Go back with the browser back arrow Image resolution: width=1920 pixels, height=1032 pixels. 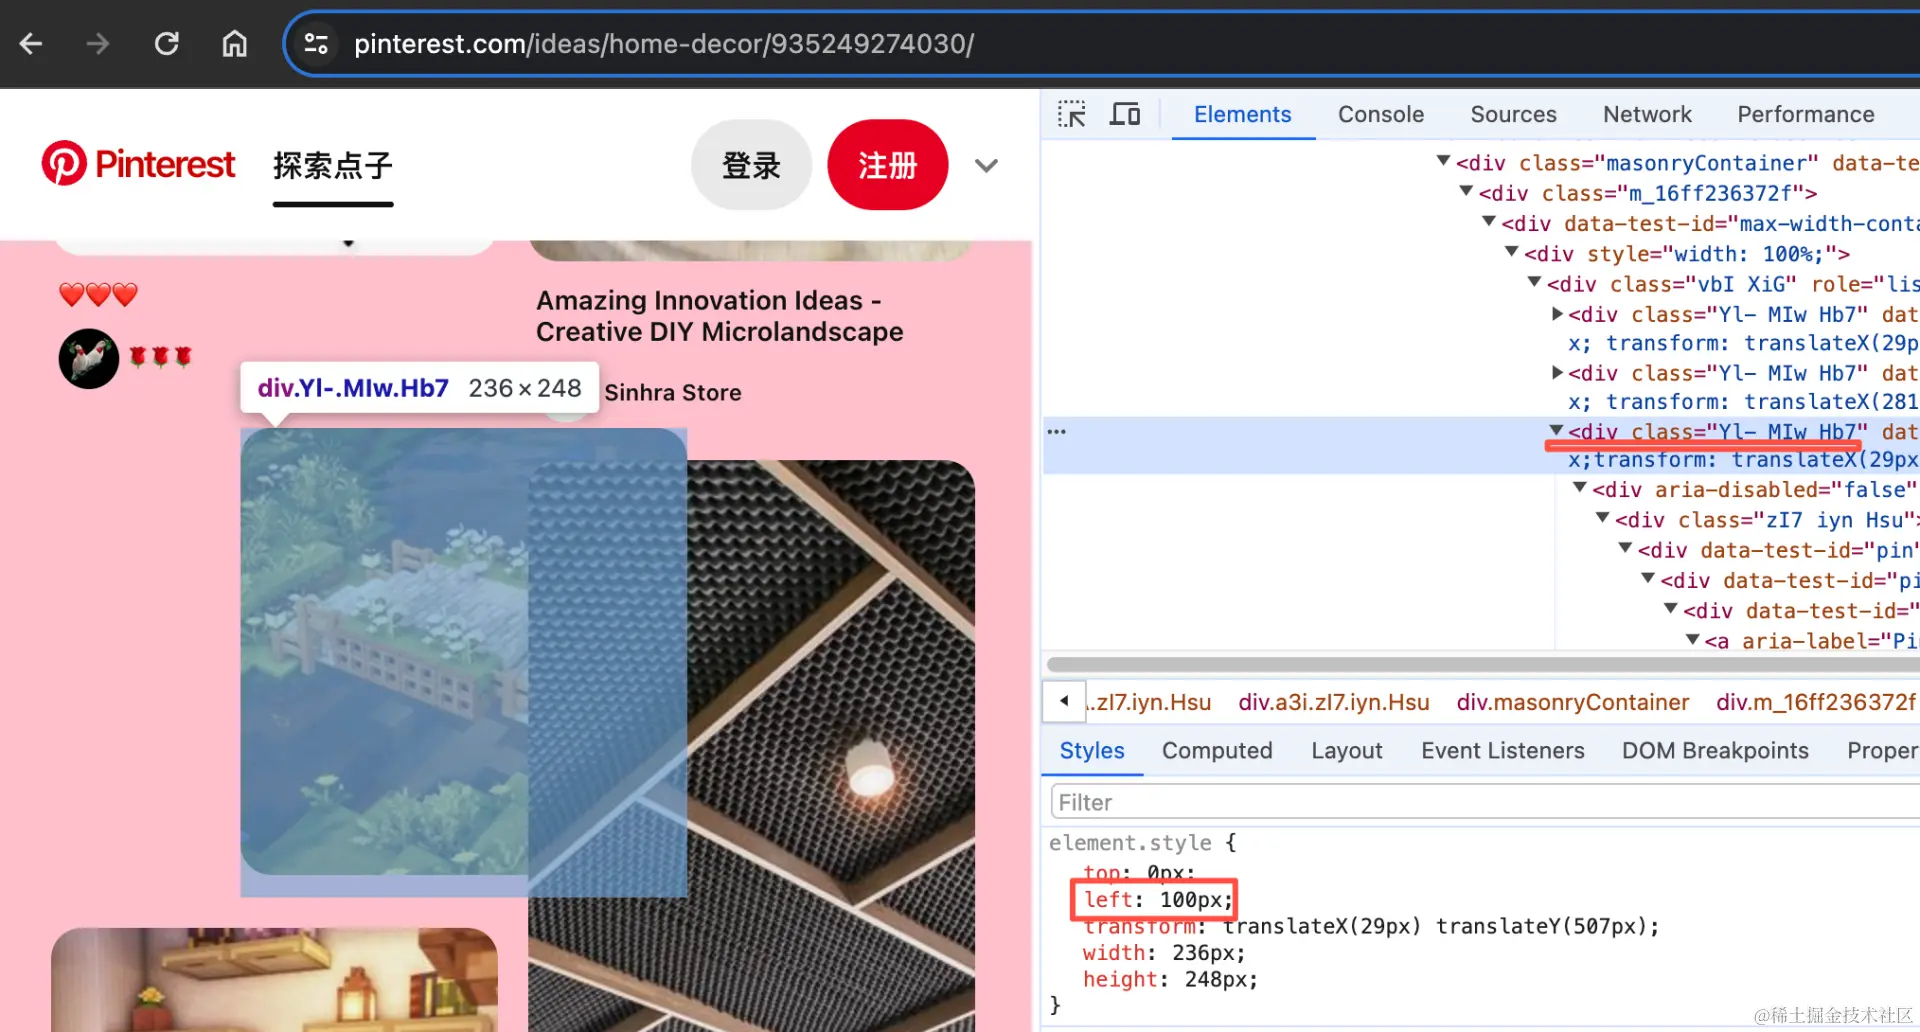(31, 44)
